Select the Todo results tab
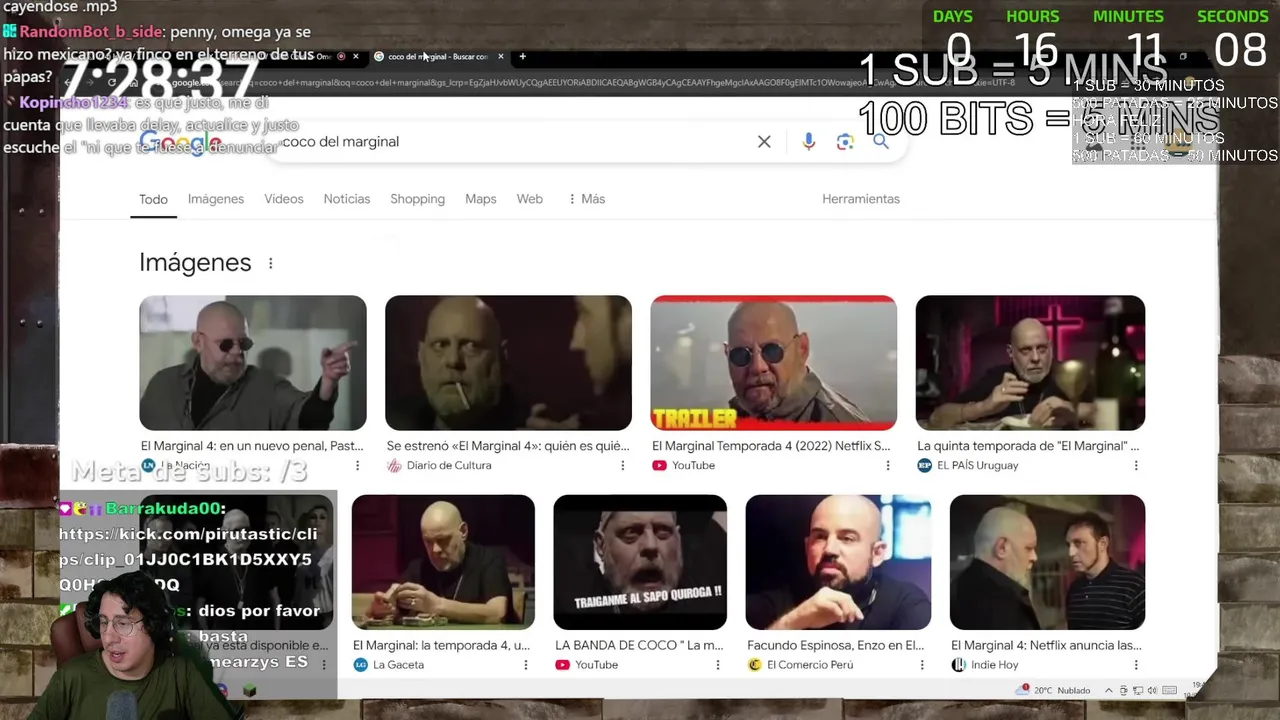Image resolution: width=1280 pixels, height=720 pixels. [153, 199]
